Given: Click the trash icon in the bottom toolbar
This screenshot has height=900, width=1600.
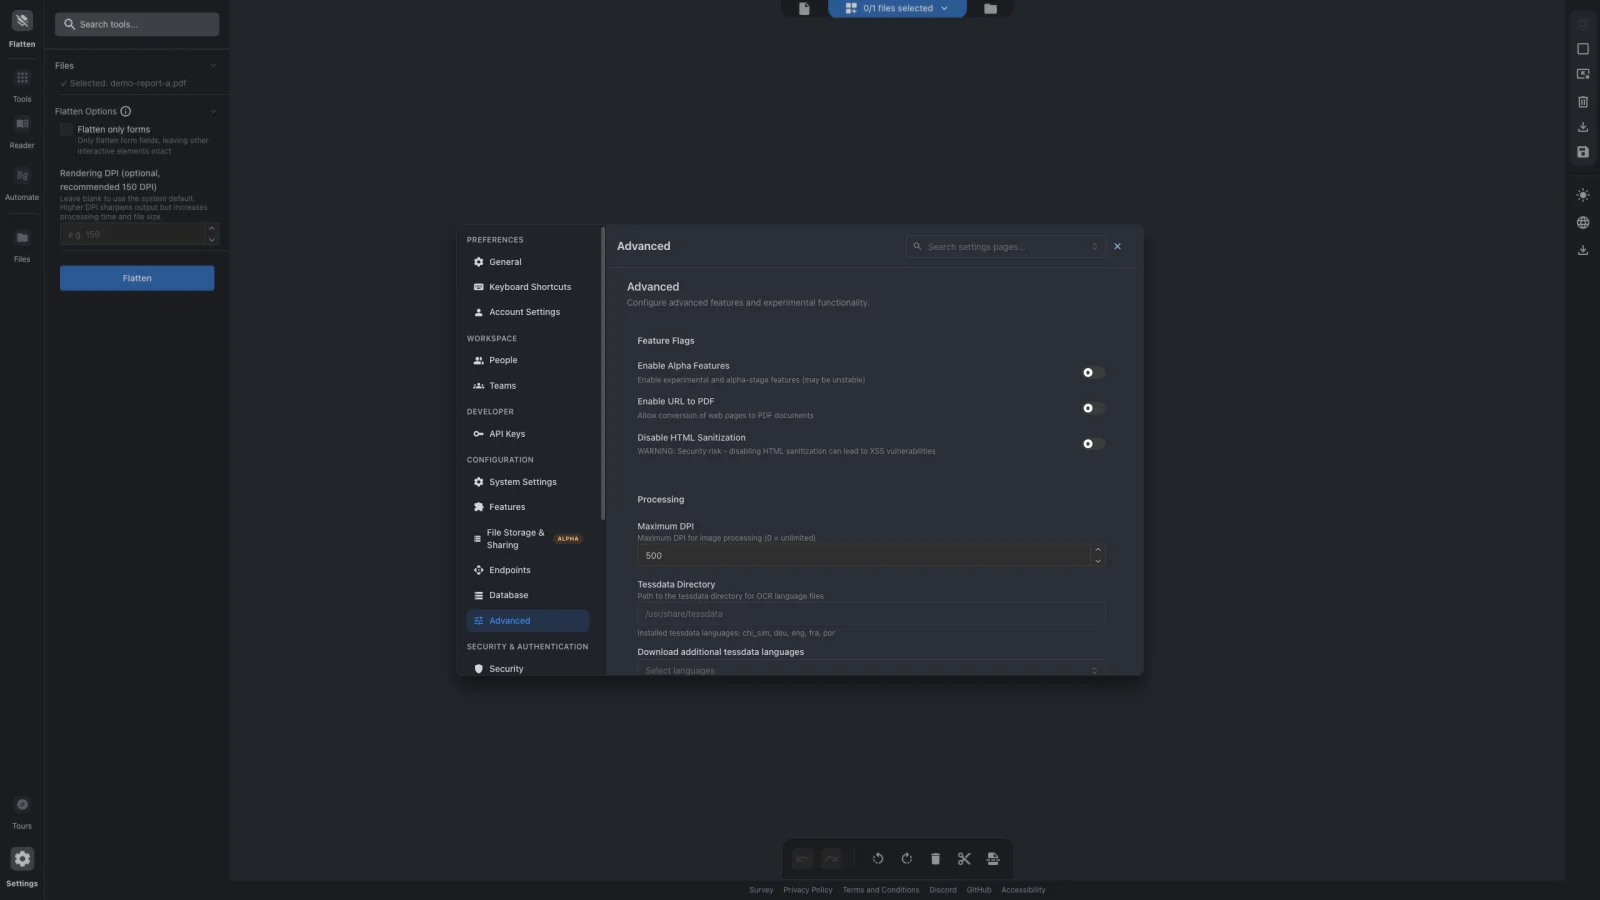Looking at the screenshot, I should click(x=935, y=859).
